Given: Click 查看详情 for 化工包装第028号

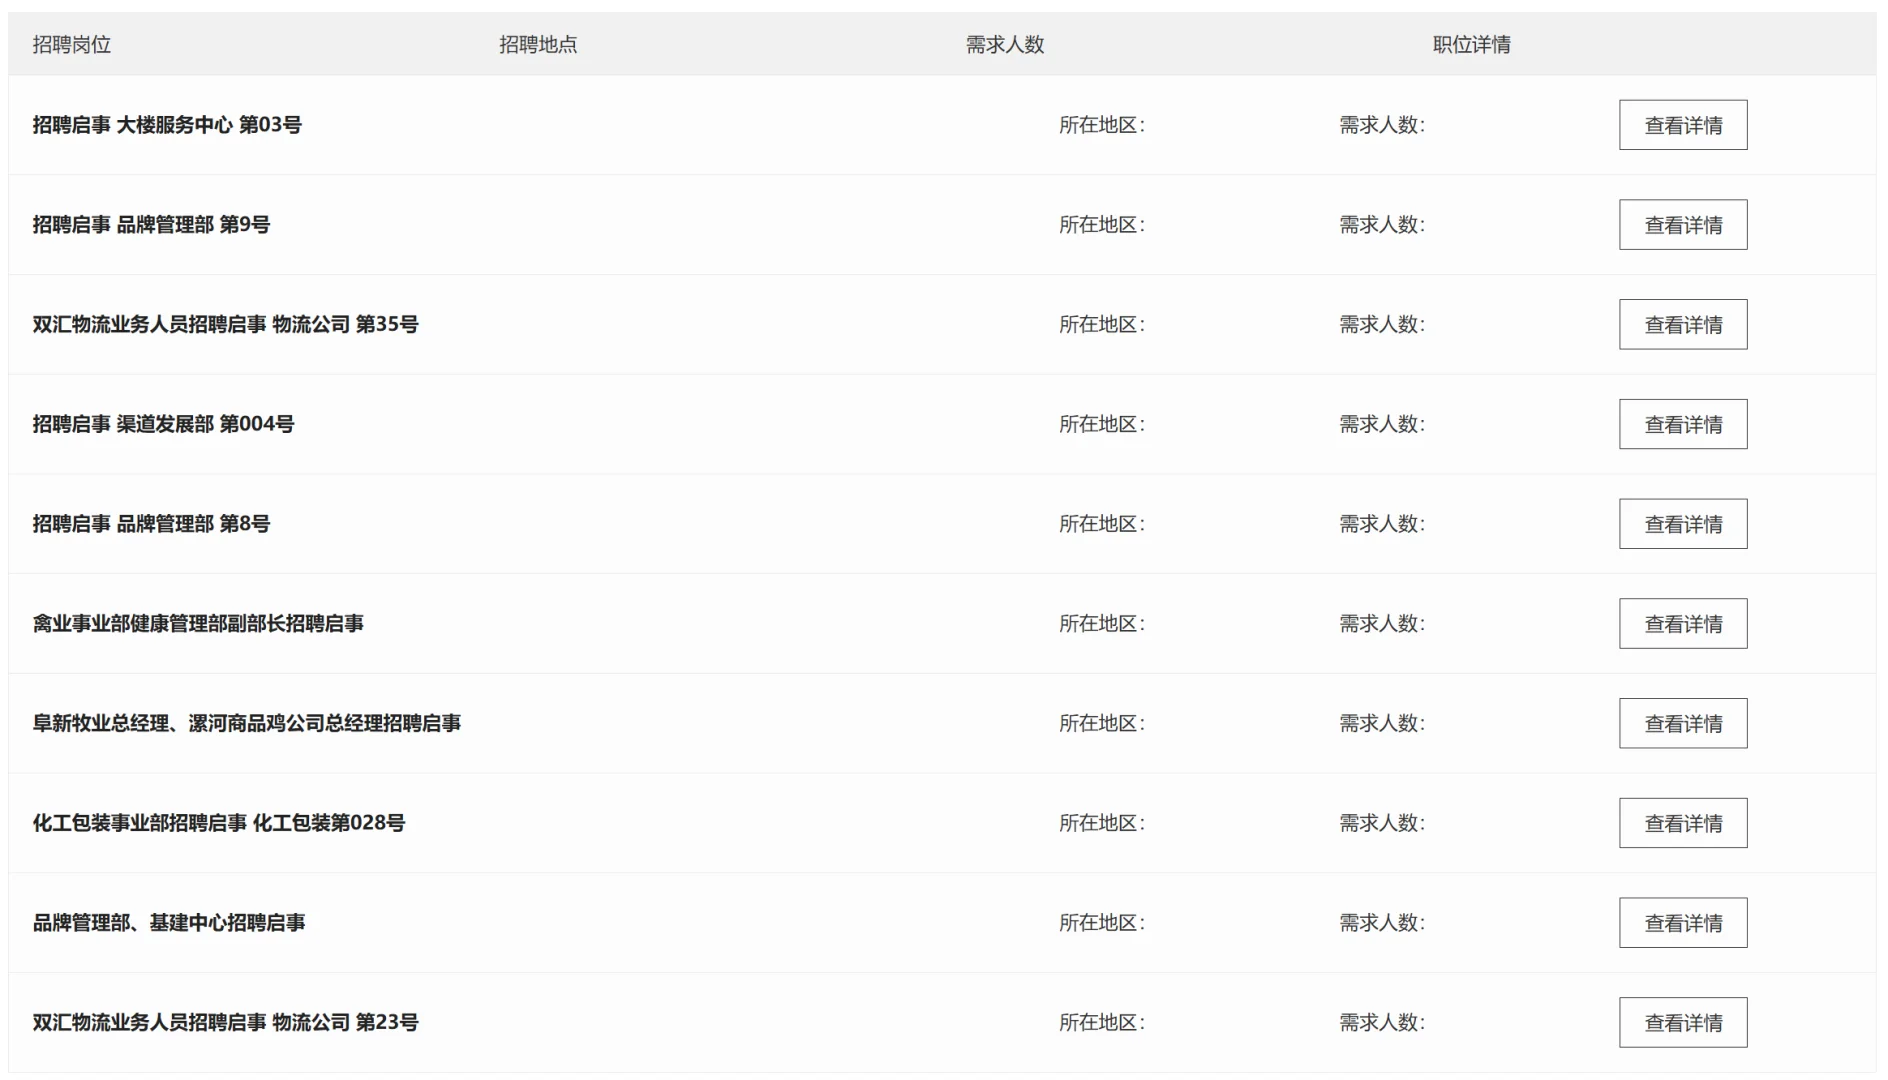Looking at the screenshot, I should (1683, 823).
